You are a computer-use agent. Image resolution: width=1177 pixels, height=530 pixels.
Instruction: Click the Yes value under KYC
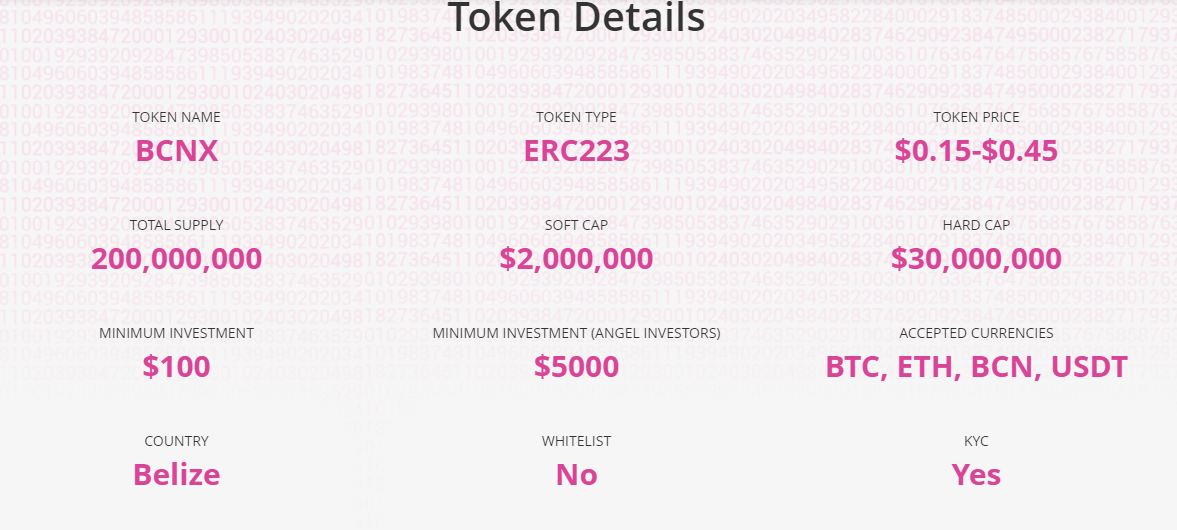[976, 474]
